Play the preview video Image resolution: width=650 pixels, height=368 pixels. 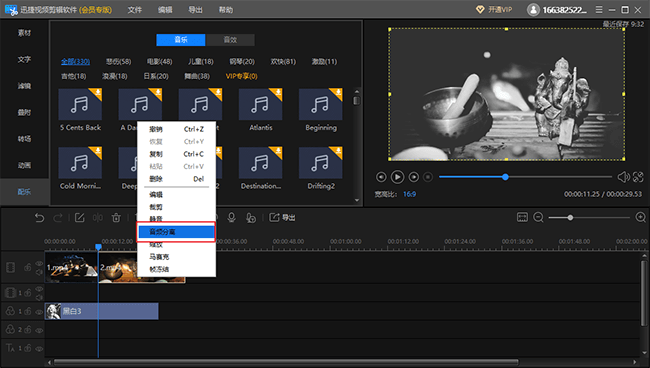coord(397,177)
